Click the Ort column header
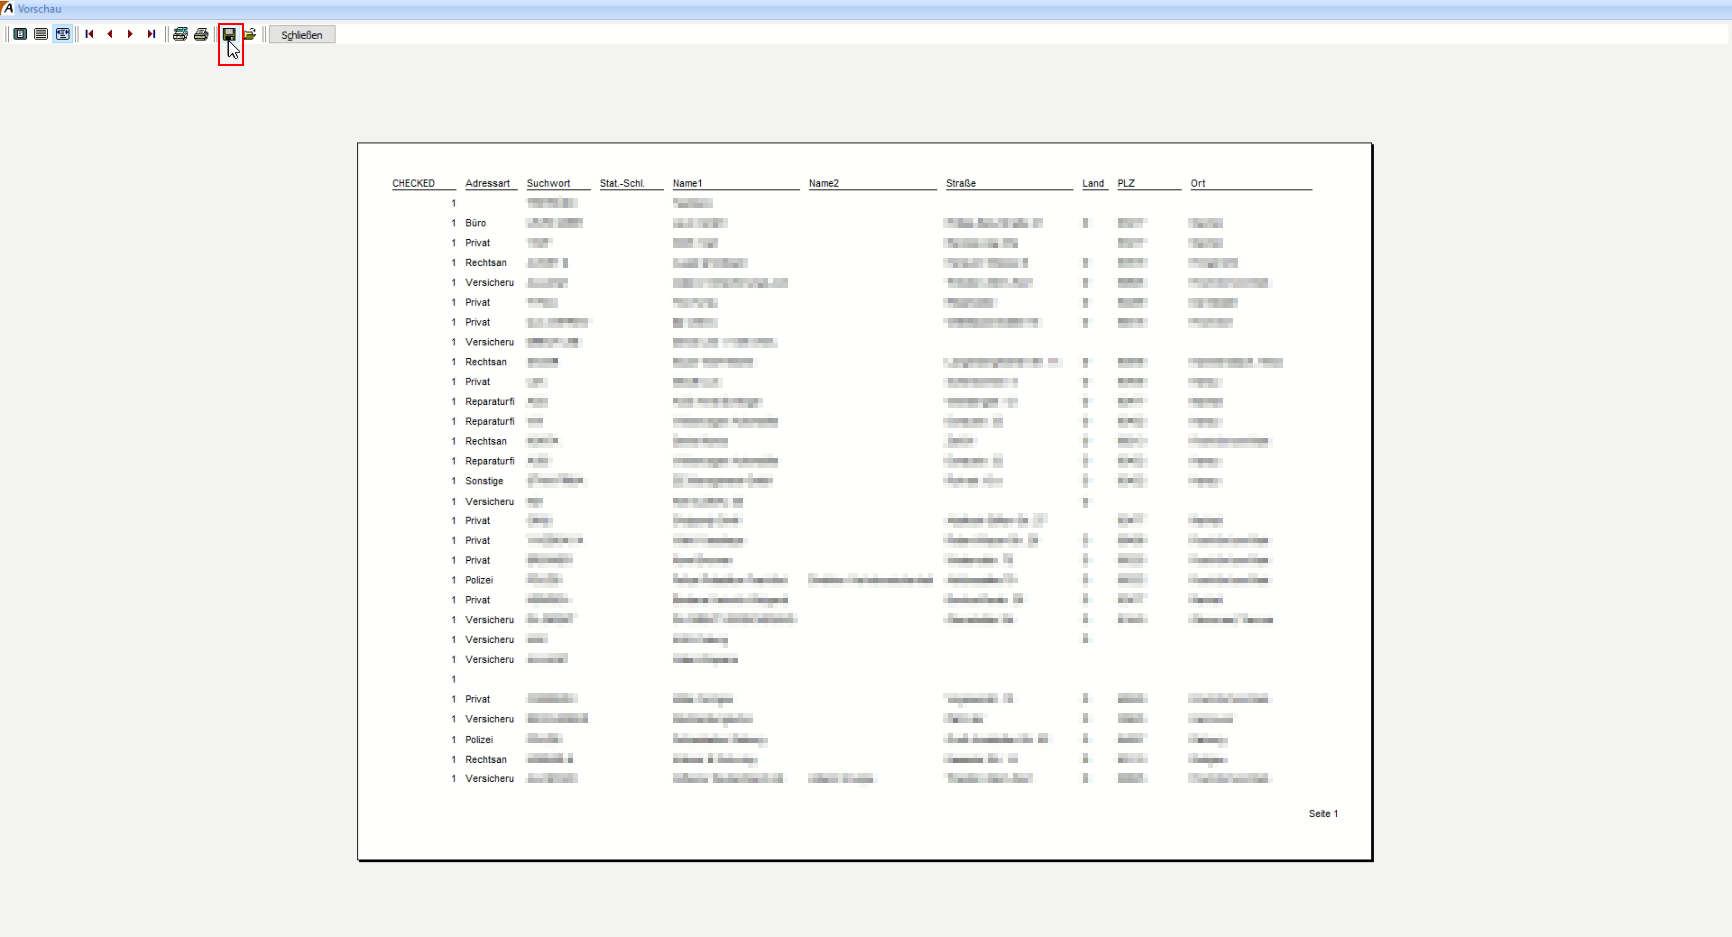Viewport: 1732px width, 937px height. 1198,183
